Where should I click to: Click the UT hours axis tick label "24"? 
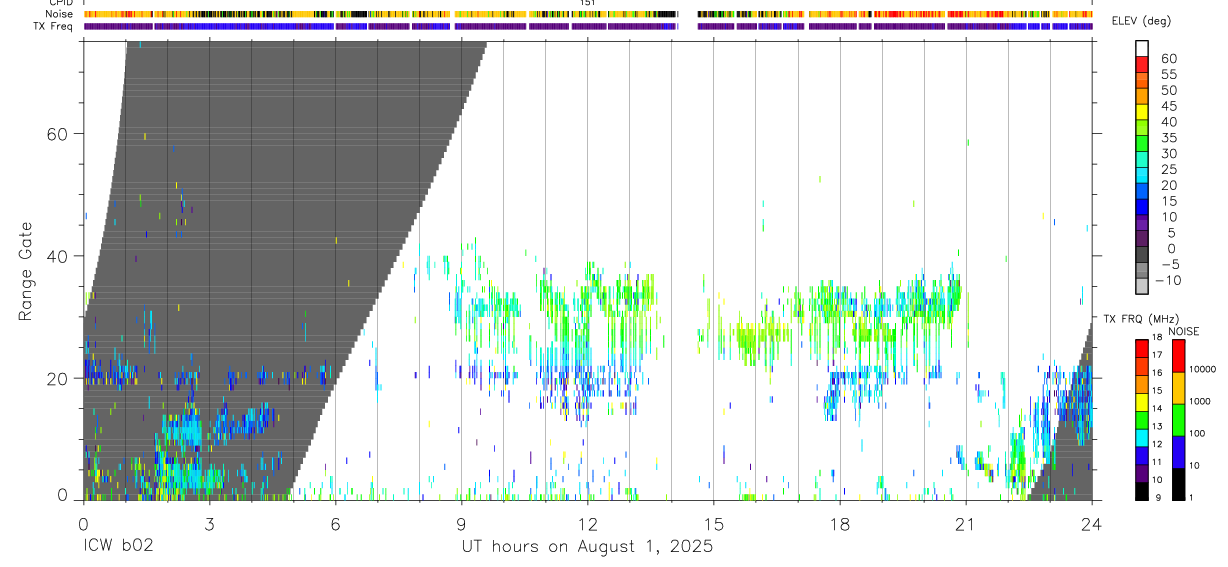pyautogui.click(x=1091, y=523)
